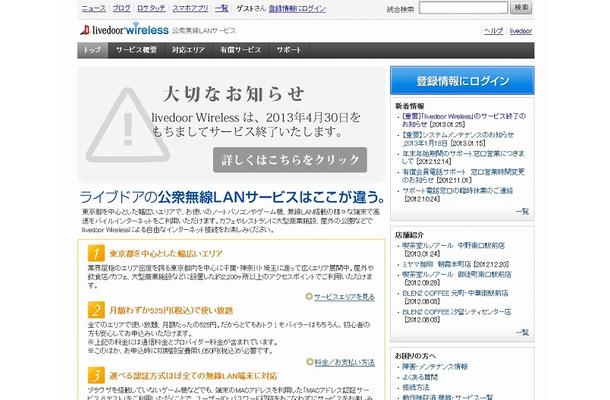Open BLENZ COFFEE 元町・中華街駅前店 store link
The image size is (610, 400).
tap(455, 293)
